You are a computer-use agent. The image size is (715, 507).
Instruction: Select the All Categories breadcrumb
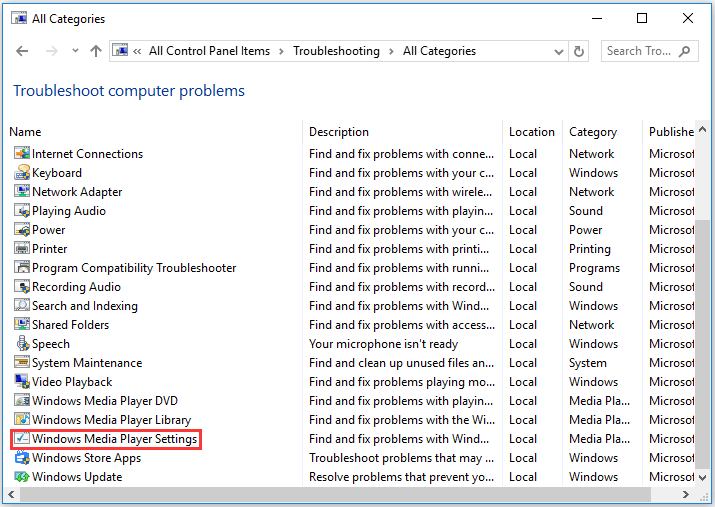pos(439,51)
